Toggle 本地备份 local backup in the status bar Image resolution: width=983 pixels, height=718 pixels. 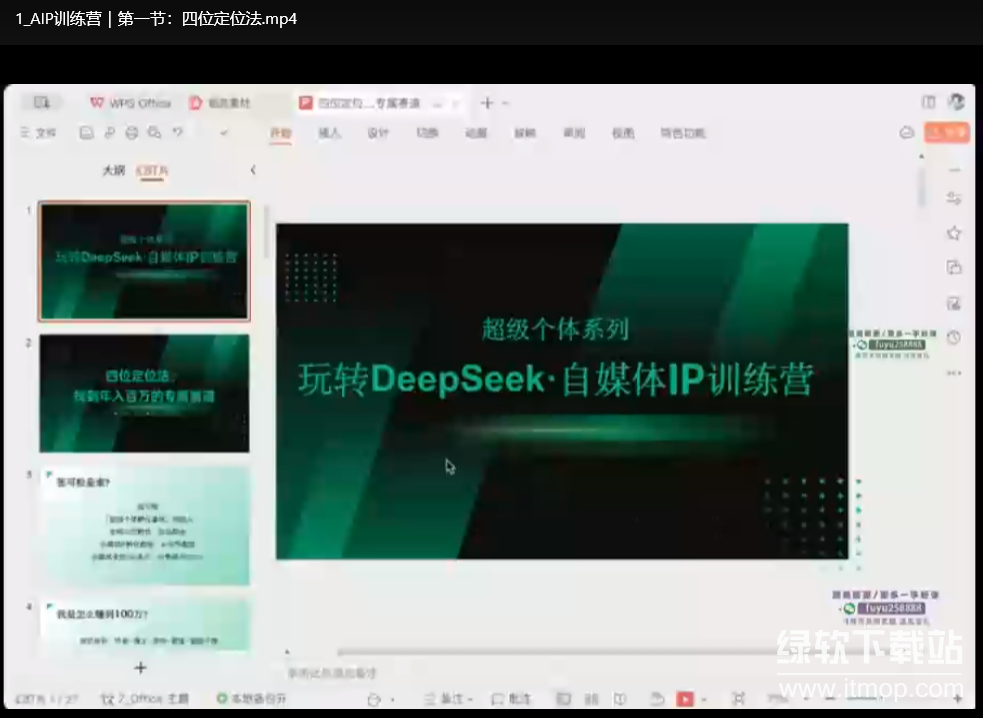(248, 698)
